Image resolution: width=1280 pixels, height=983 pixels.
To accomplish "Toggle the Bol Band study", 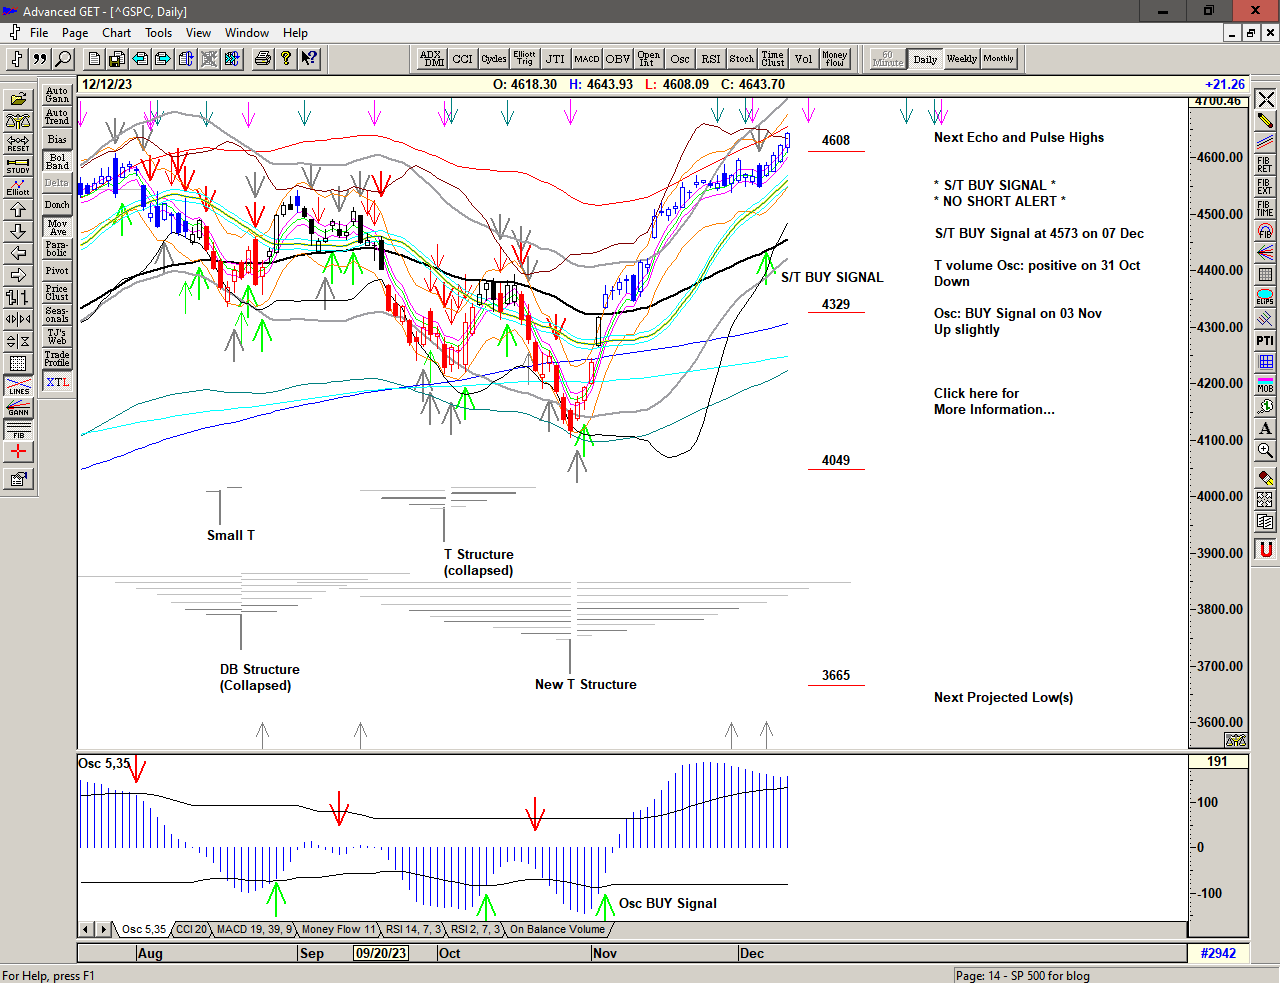I will [57, 161].
